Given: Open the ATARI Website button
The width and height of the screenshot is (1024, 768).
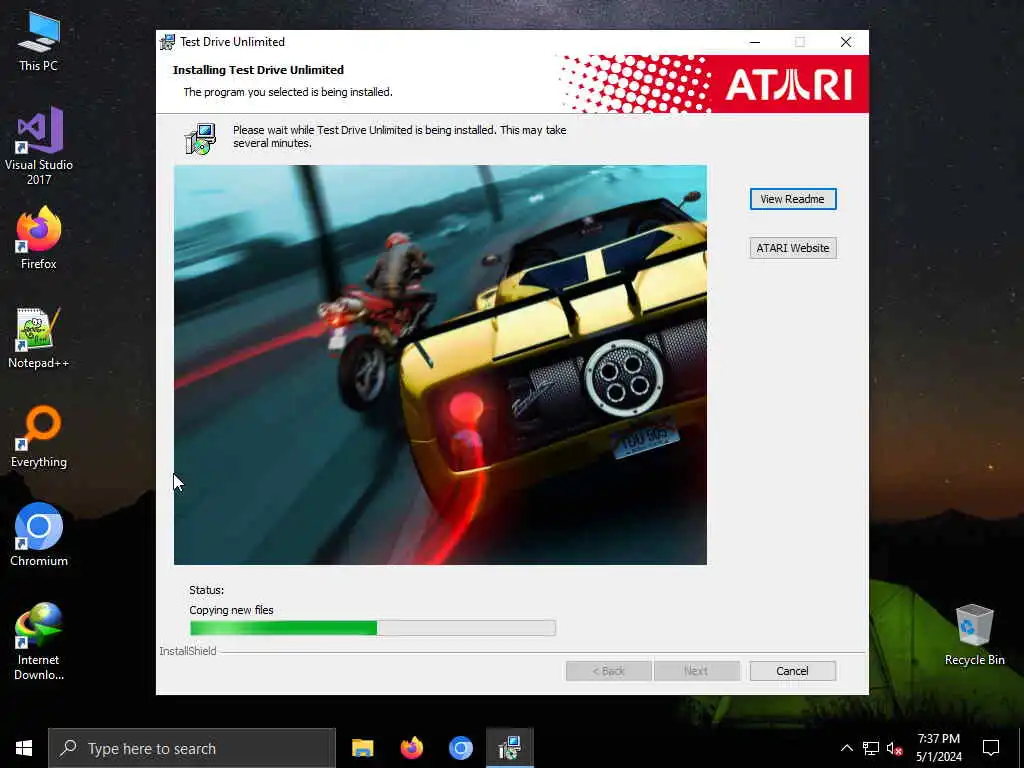Looking at the screenshot, I should 792,248.
